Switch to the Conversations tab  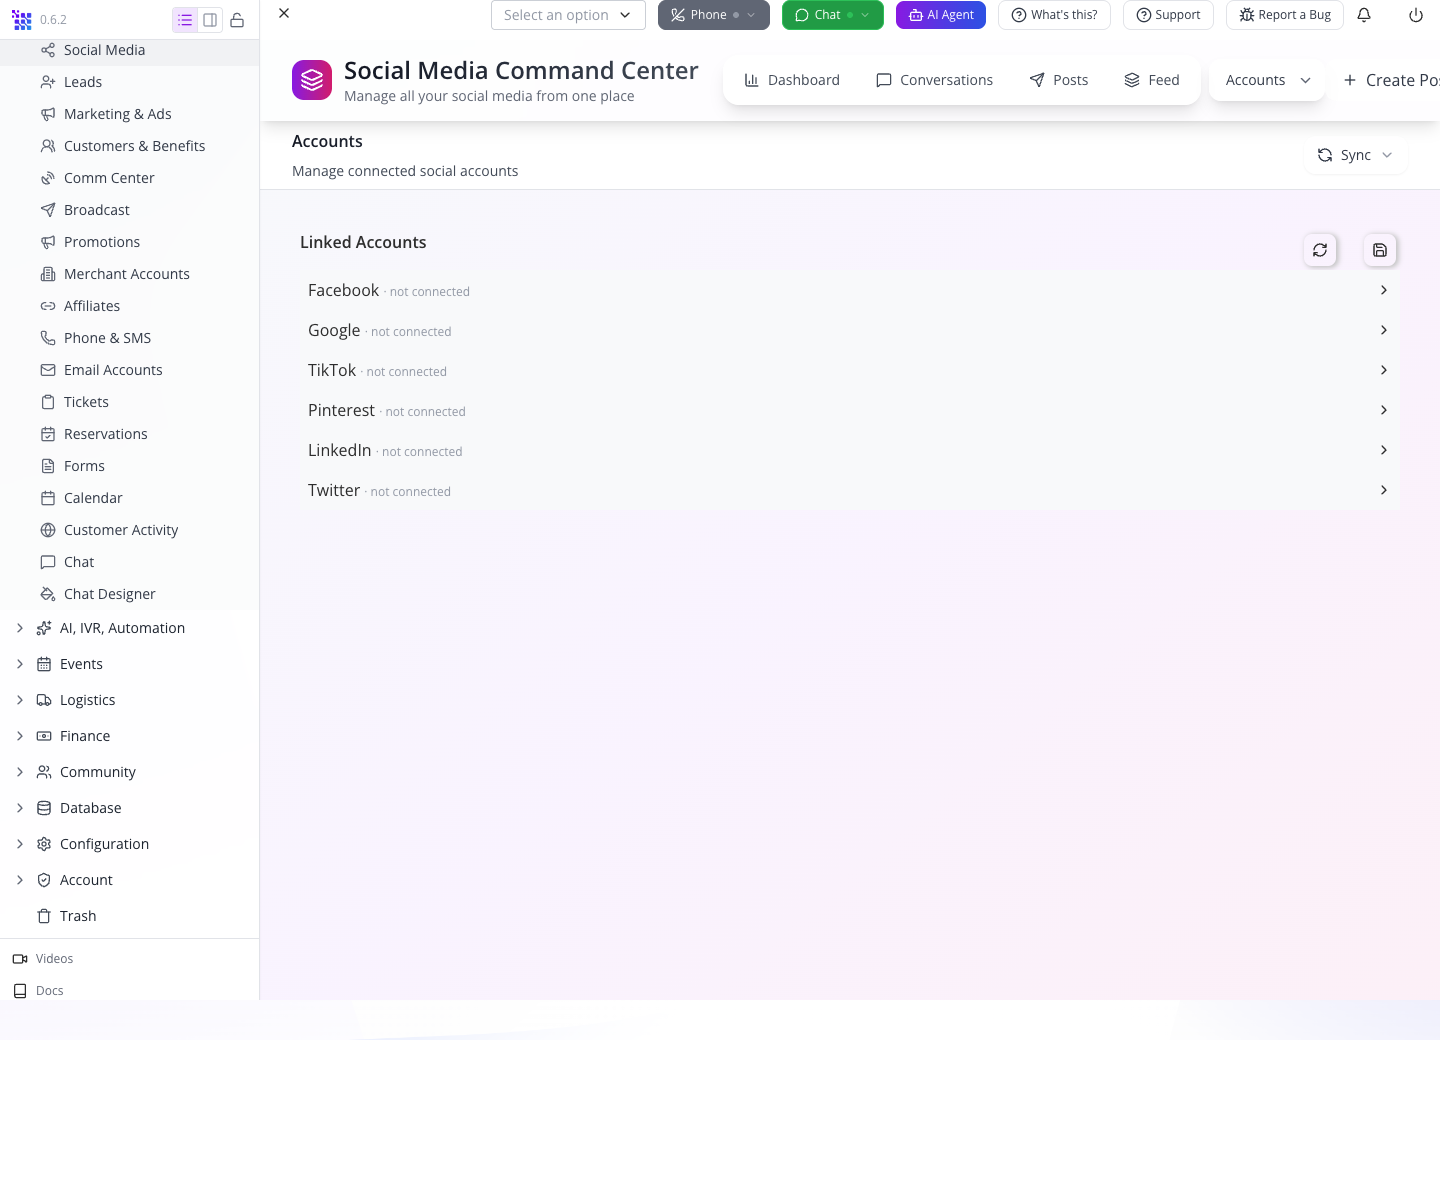(934, 80)
